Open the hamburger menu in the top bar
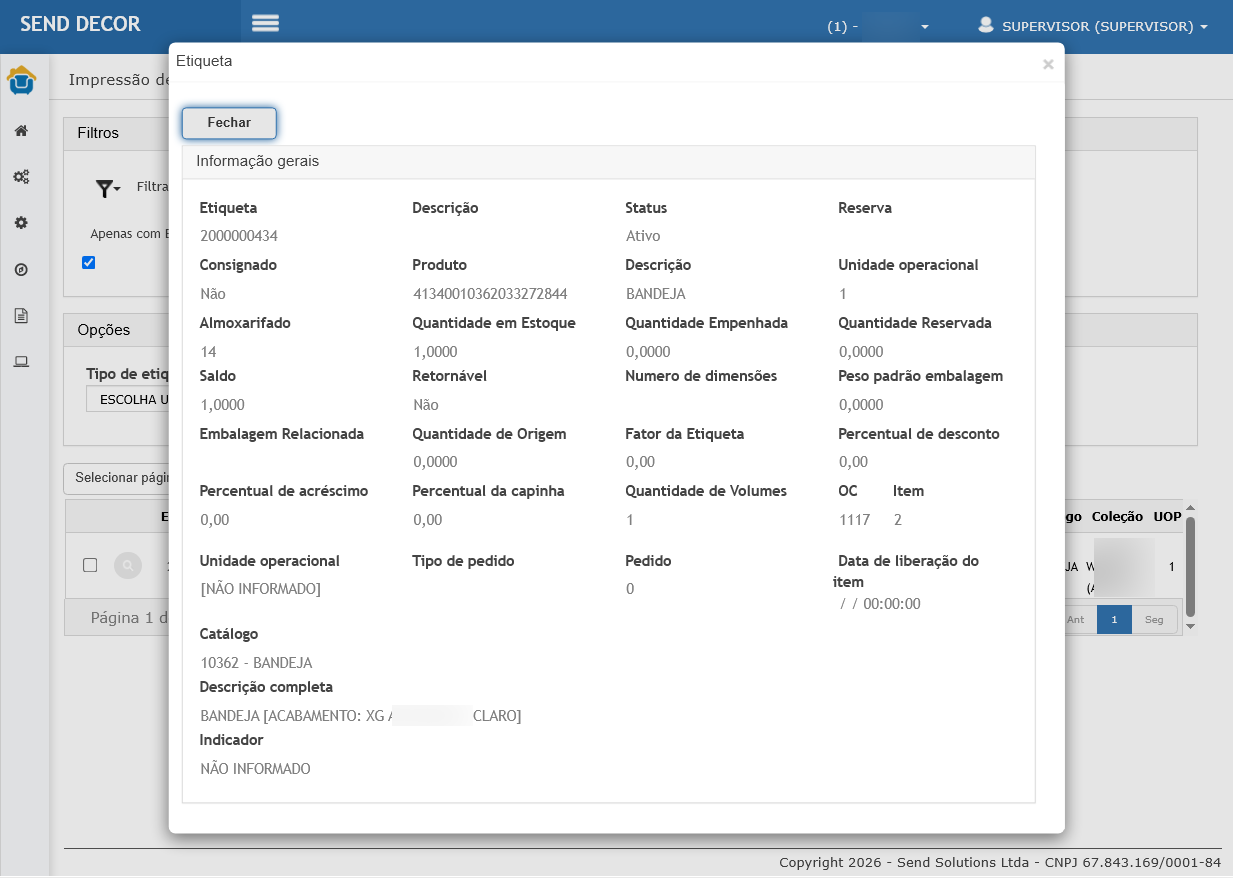1233x878 pixels. click(265, 24)
